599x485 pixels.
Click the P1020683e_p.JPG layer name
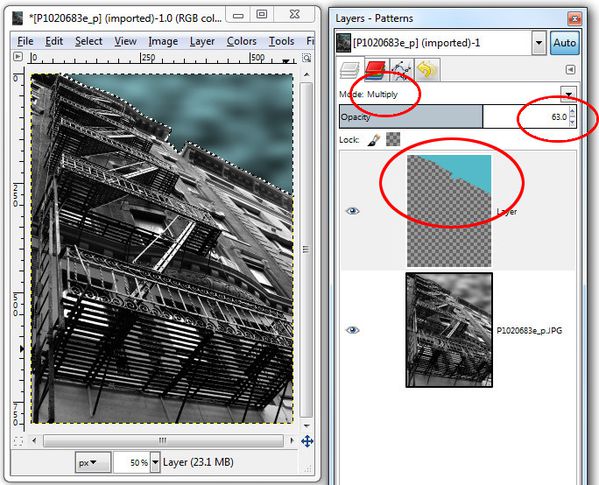click(x=529, y=330)
